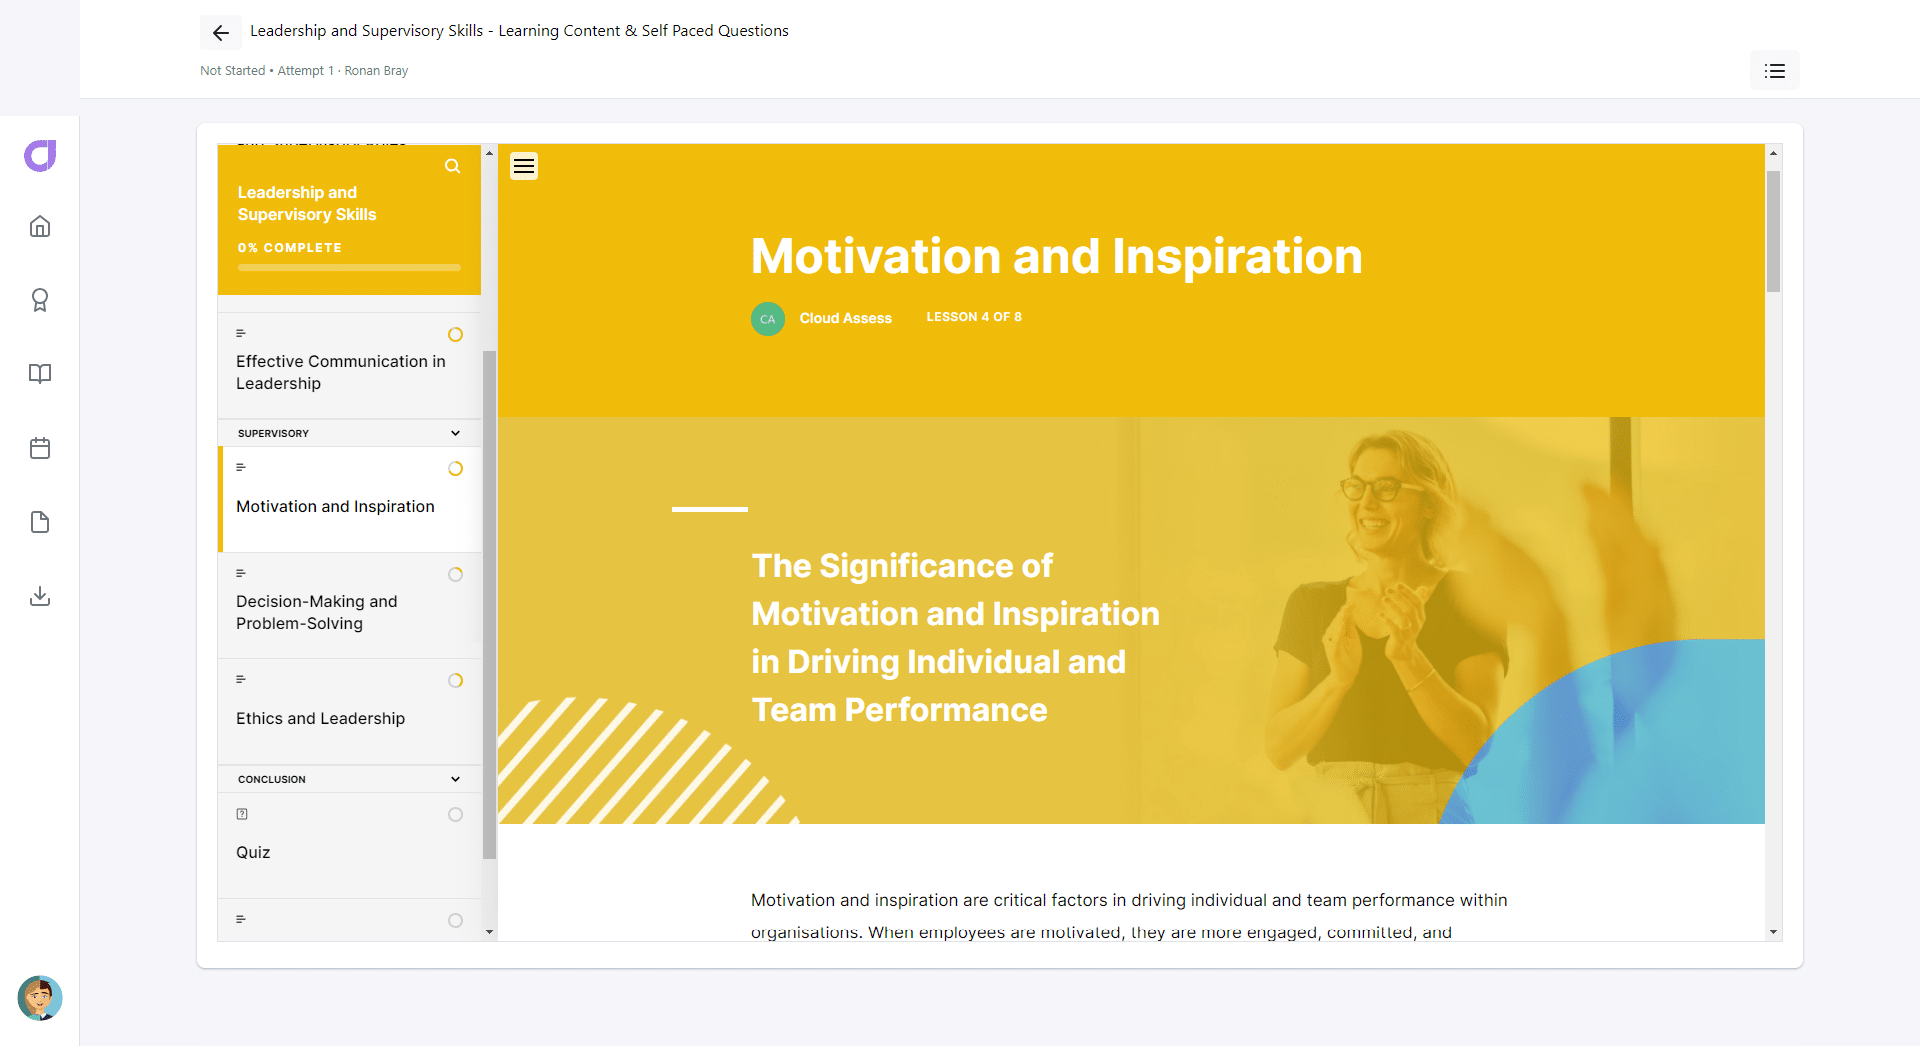Click the back arrow beside the course title
The width and height of the screenshot is (1920, 1047).
[x=221, y=33]
